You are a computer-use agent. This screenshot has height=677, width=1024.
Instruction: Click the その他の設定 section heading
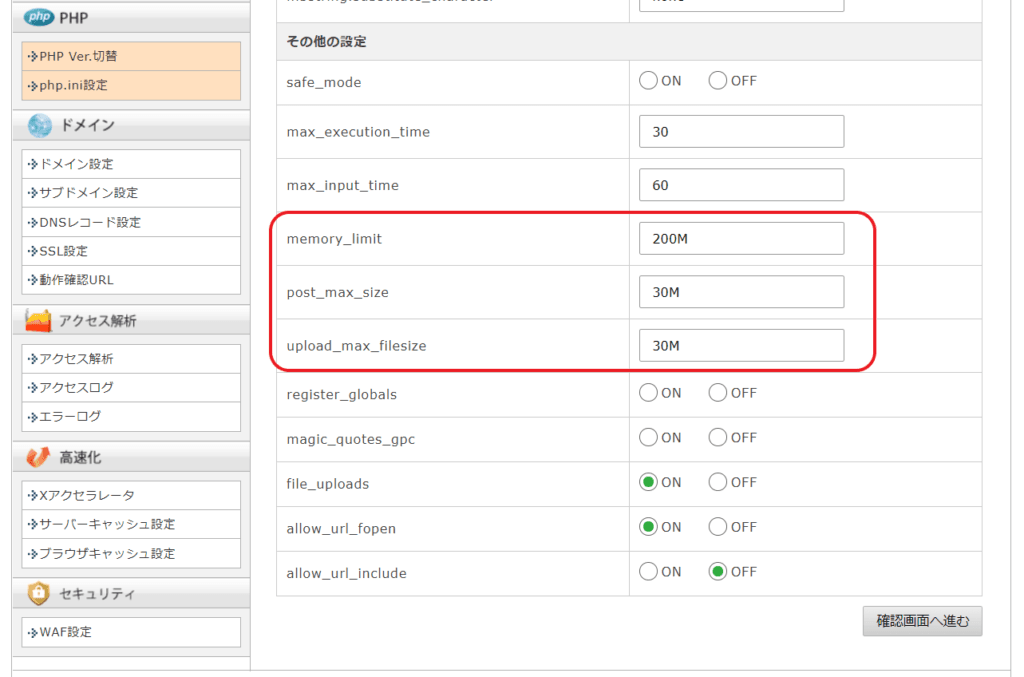327,42
